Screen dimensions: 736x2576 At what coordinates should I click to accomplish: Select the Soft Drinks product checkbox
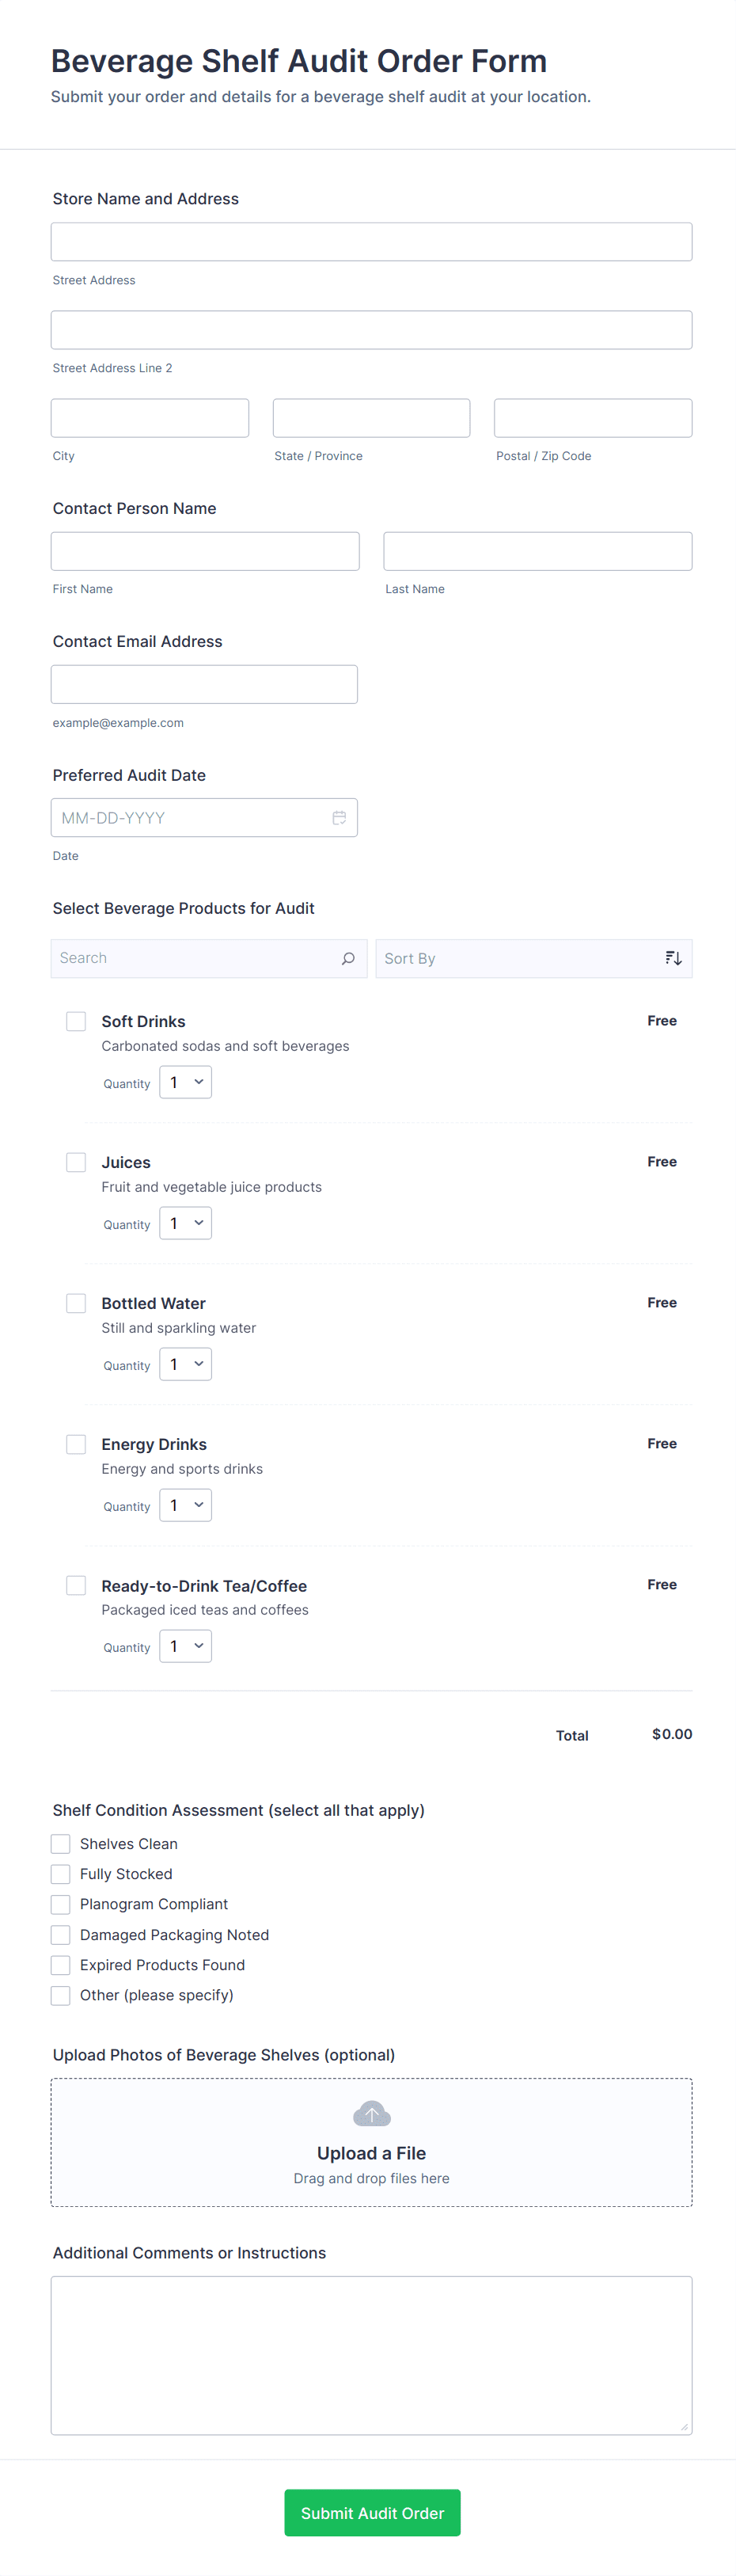coord(76,1021)
